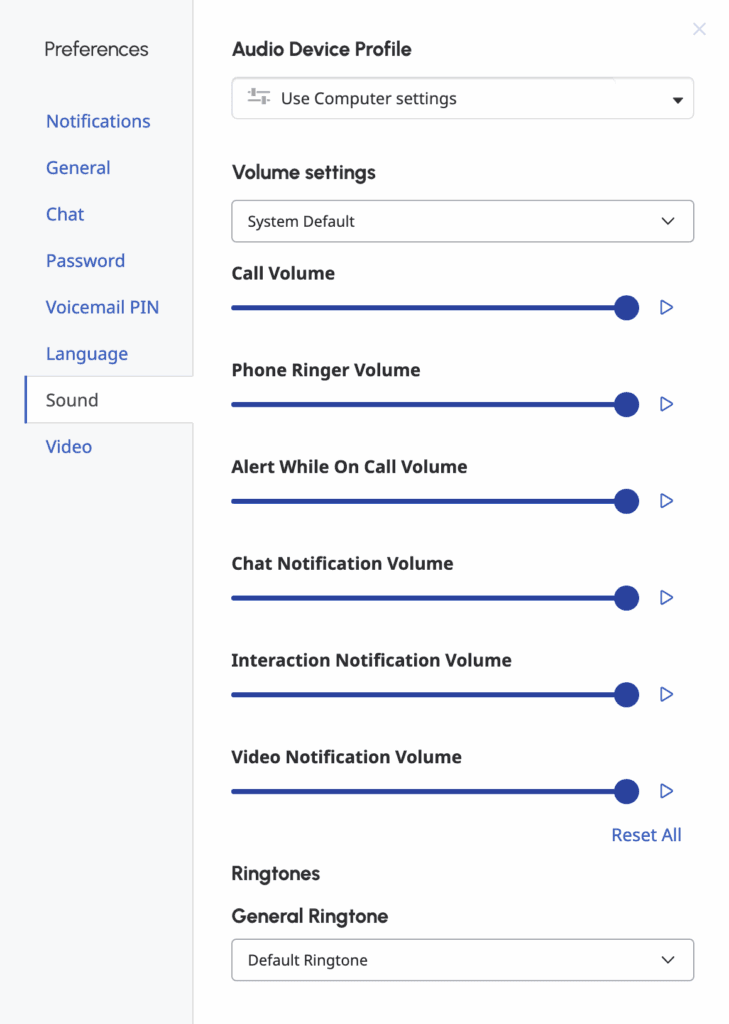Switch to the Sound preferences tab
Viewport: 729px width, 1024px height.
tap(71, 399)
